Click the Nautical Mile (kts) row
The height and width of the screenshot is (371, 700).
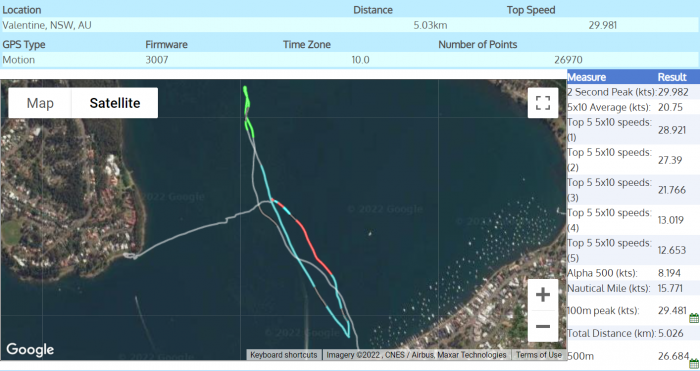[633, 288]
